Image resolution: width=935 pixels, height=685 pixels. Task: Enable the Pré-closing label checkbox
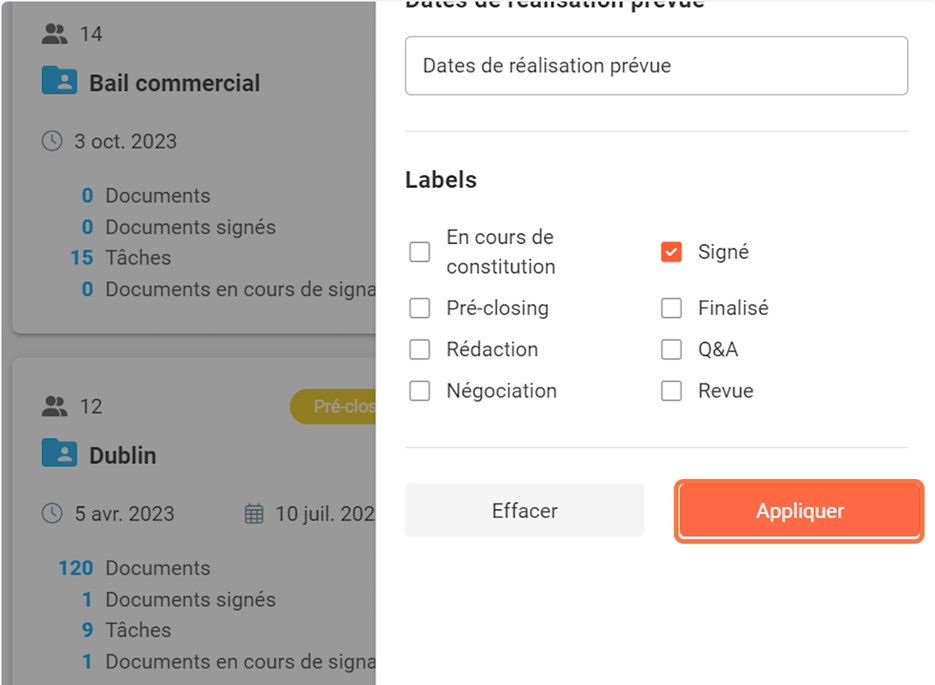click(x=420, y=308)
